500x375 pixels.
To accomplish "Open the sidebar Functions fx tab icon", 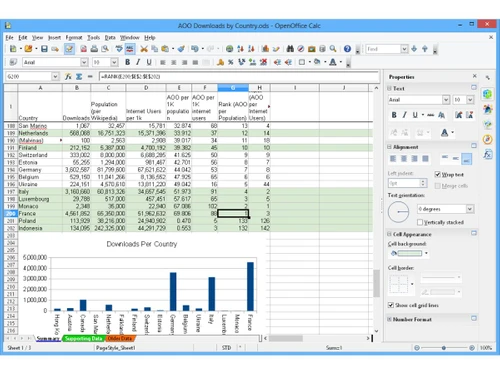I will (x=488, y=154).
